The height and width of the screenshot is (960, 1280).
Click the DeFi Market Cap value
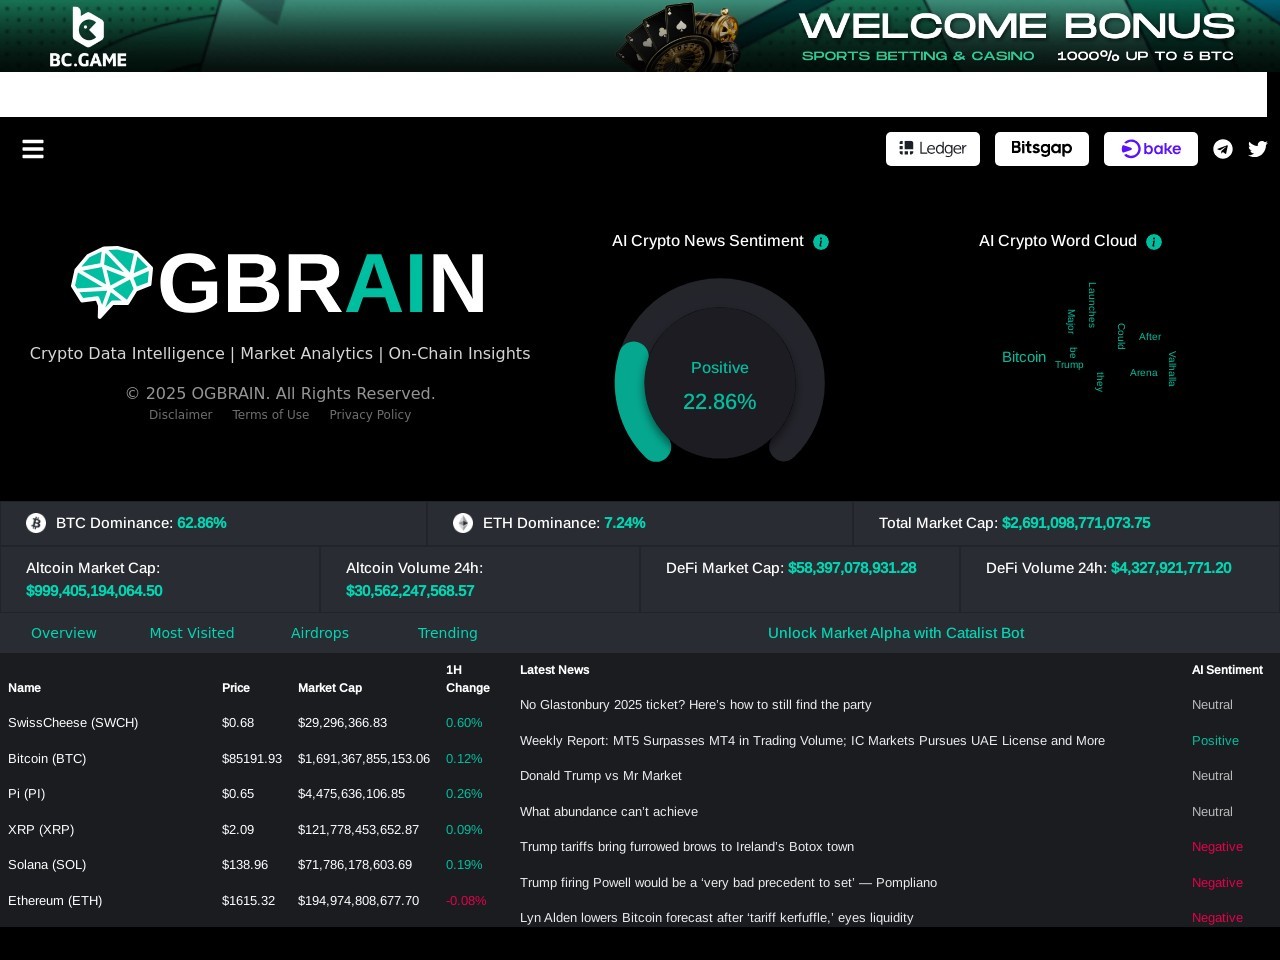coord(852,568)
